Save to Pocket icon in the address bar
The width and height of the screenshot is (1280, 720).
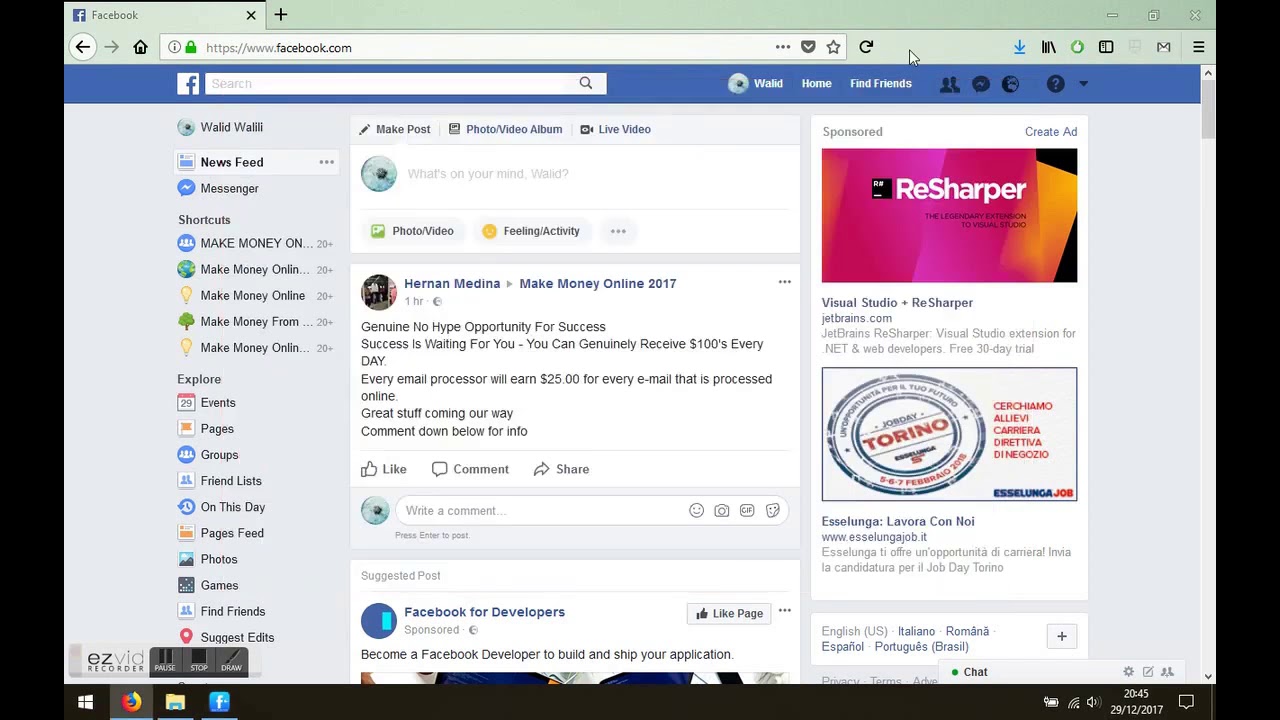[x=808, y=47]
